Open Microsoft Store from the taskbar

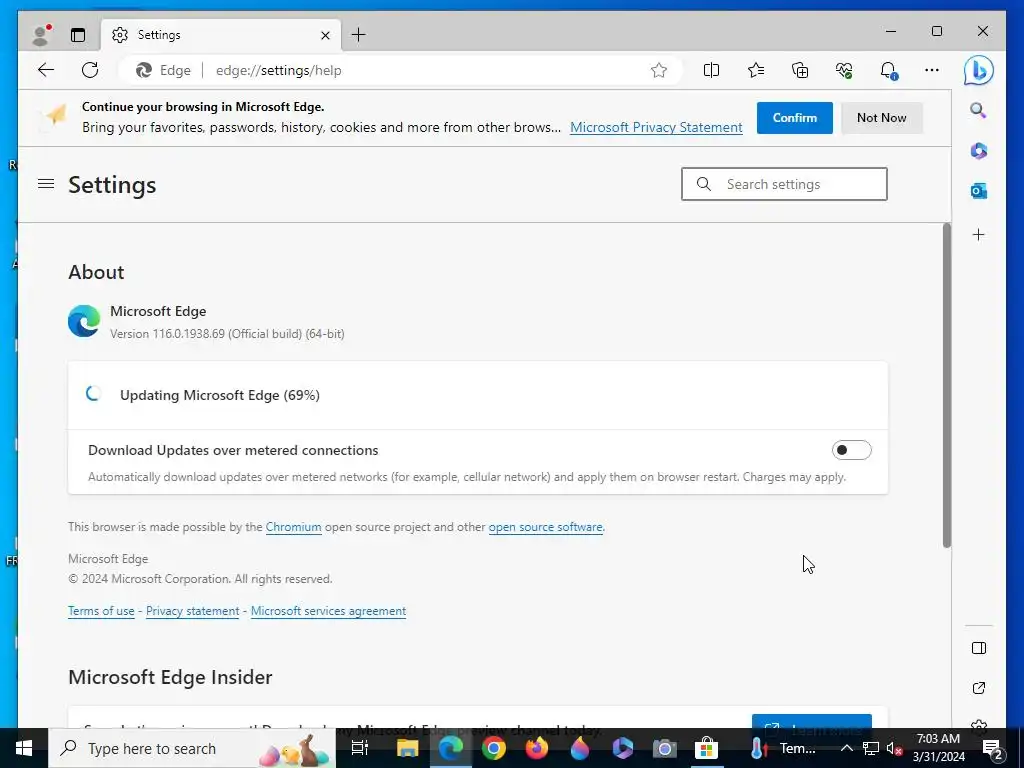click(x=706, y=748)
